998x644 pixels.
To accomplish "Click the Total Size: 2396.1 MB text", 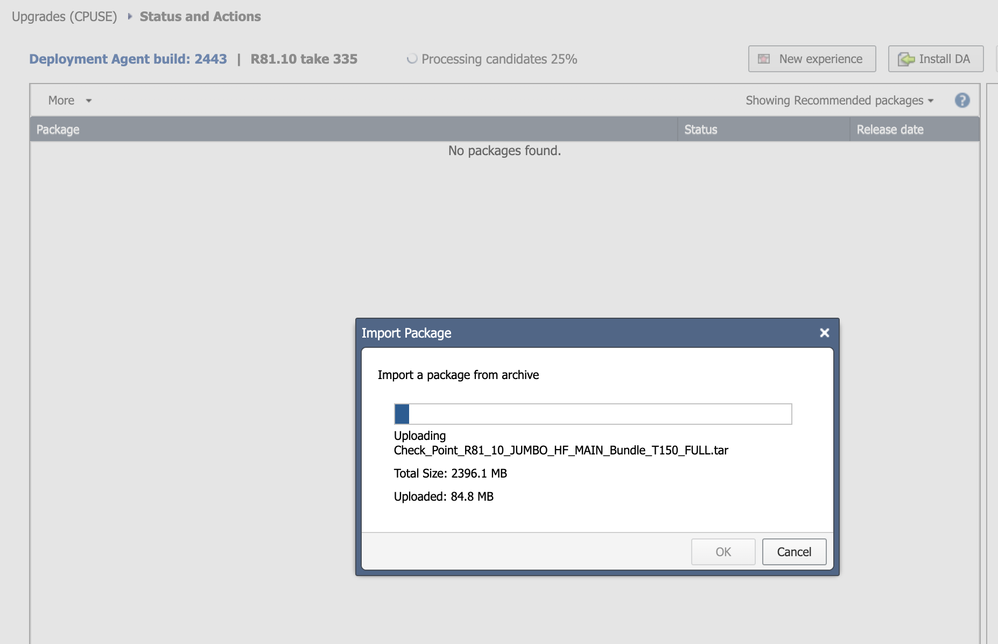I will (451, 473).
